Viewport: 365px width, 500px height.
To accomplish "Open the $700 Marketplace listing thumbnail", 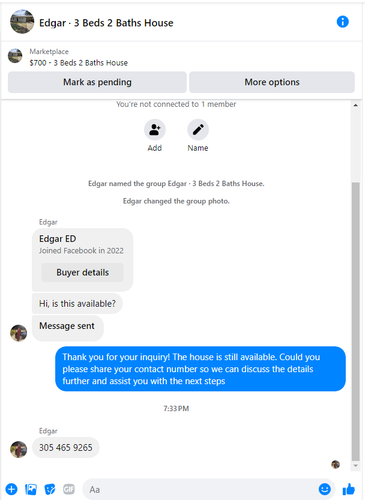I will coord(15,56).
